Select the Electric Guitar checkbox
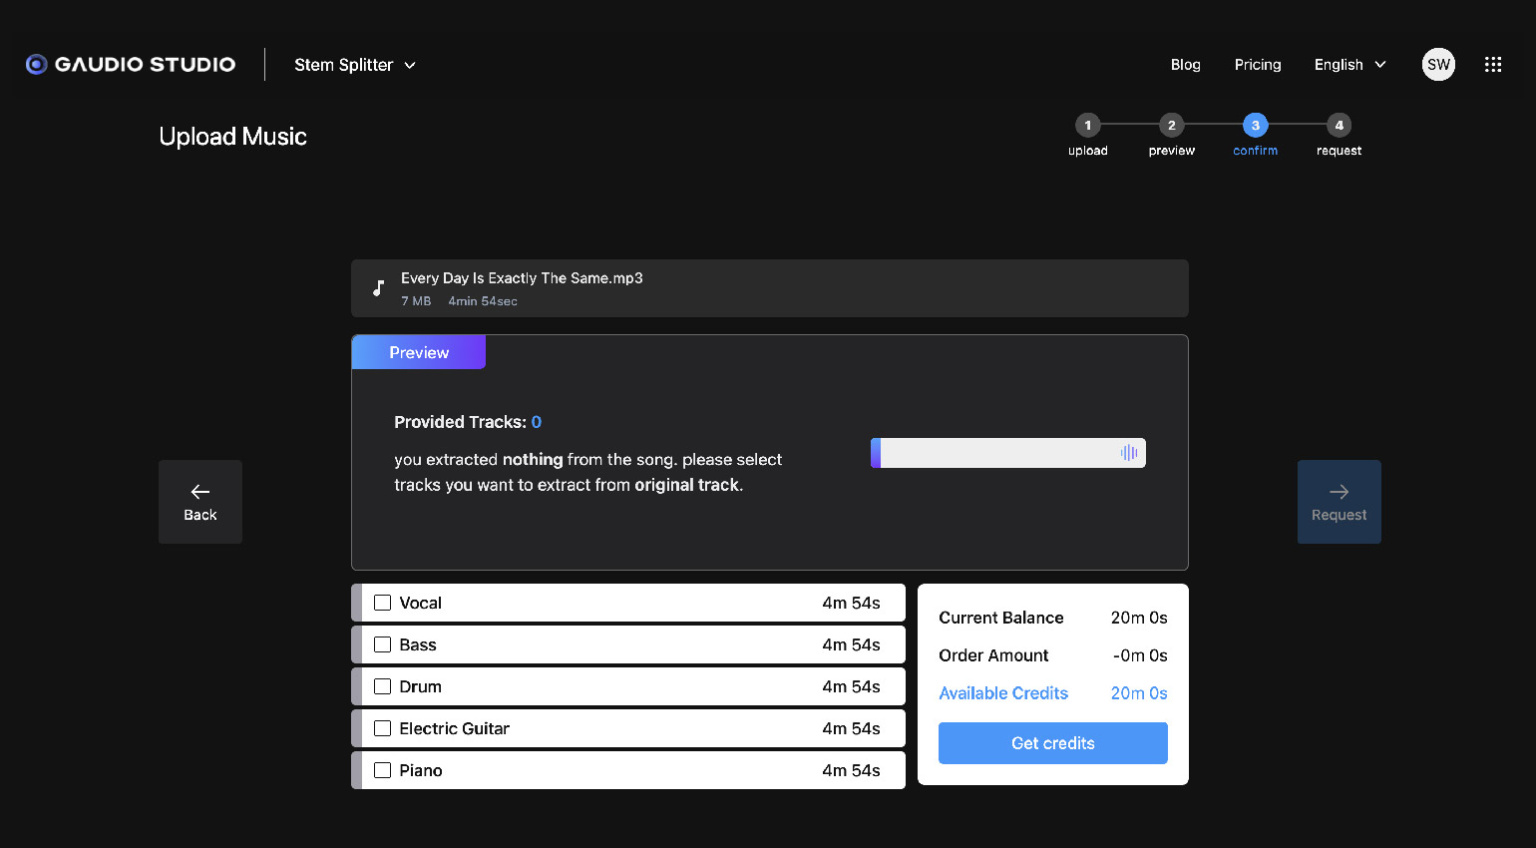This screenshot has height=848, width=1536. [383, 728]
